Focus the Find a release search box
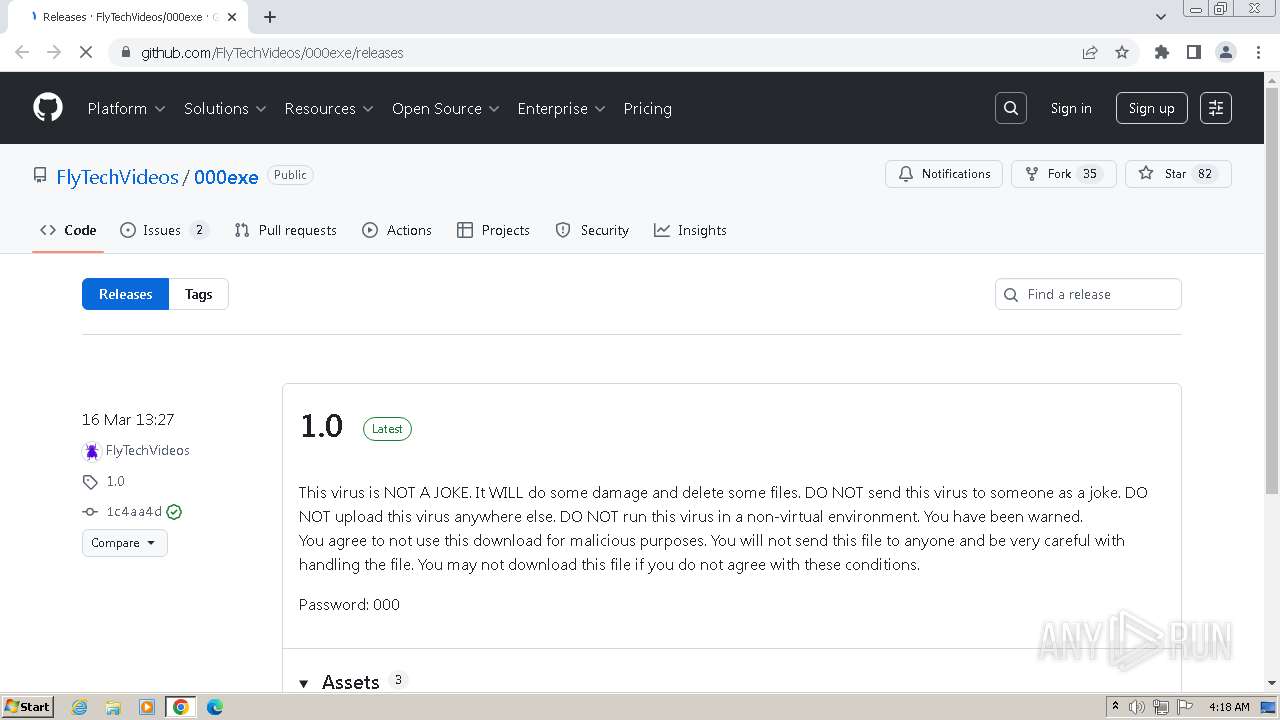Viewport: 1280px width, 720px height. tap(1088, 294)
